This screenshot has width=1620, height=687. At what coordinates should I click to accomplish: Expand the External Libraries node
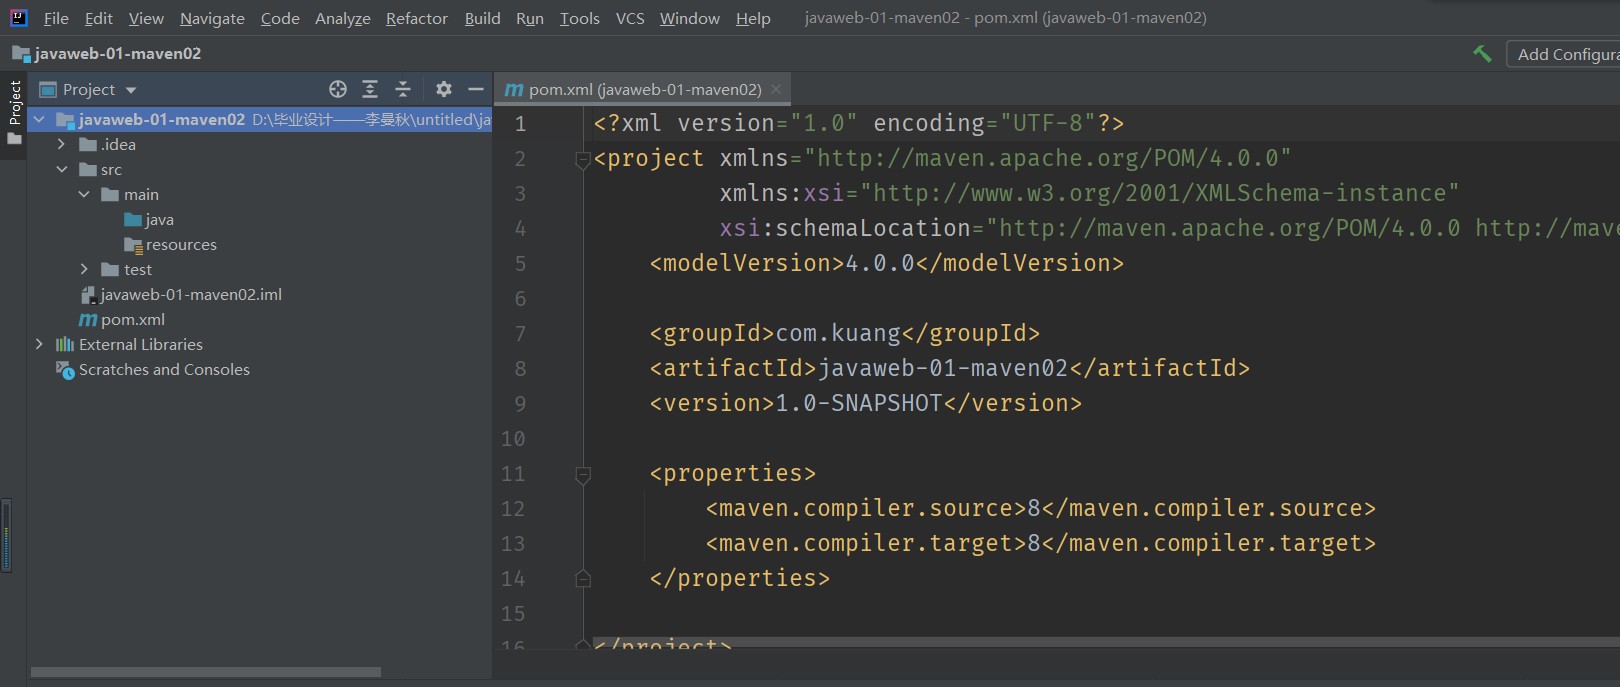click(39, 344)
